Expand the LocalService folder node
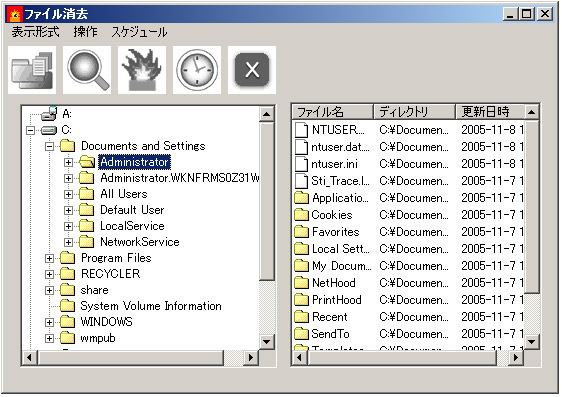The height and width of the screenshot is (397, 562). pyautogui.click(x=68, y=226)
